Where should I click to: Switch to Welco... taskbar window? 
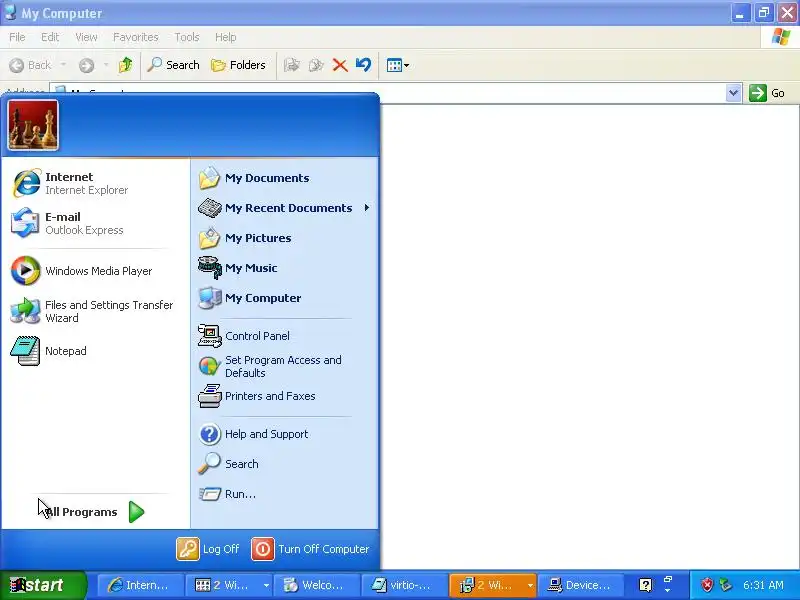pyautogui.click(x=316, y=585)
